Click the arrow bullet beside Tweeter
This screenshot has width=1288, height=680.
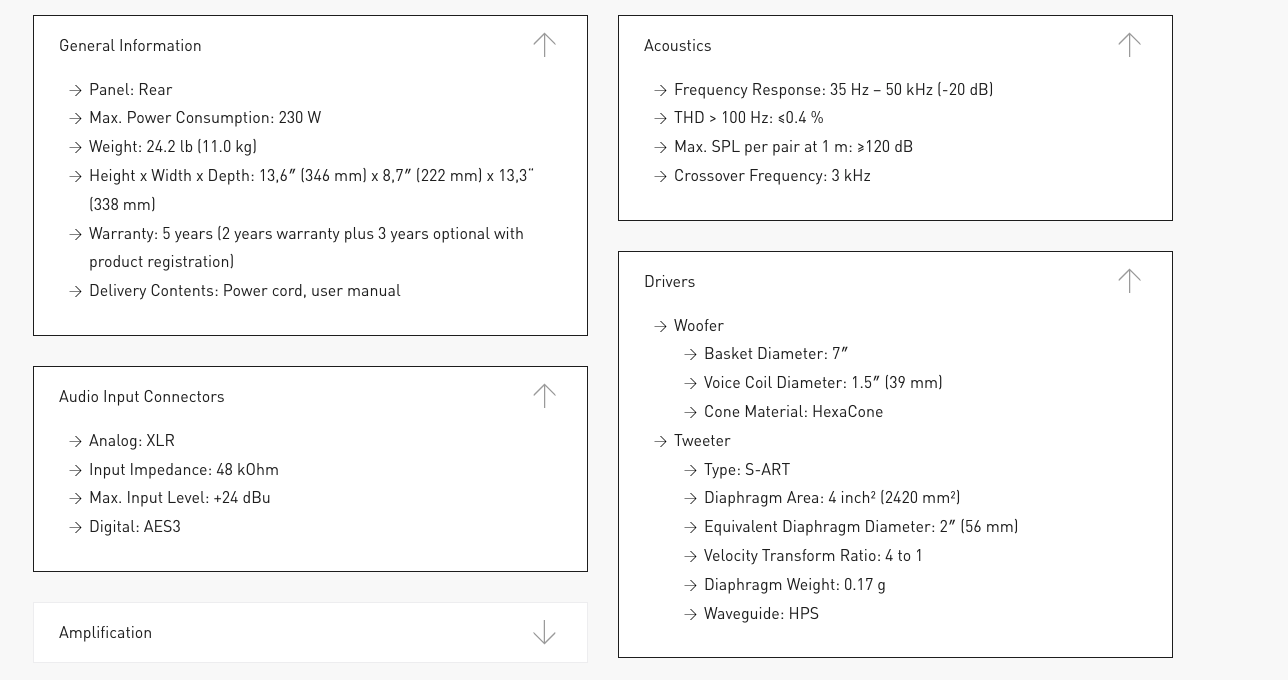(660, 441)
